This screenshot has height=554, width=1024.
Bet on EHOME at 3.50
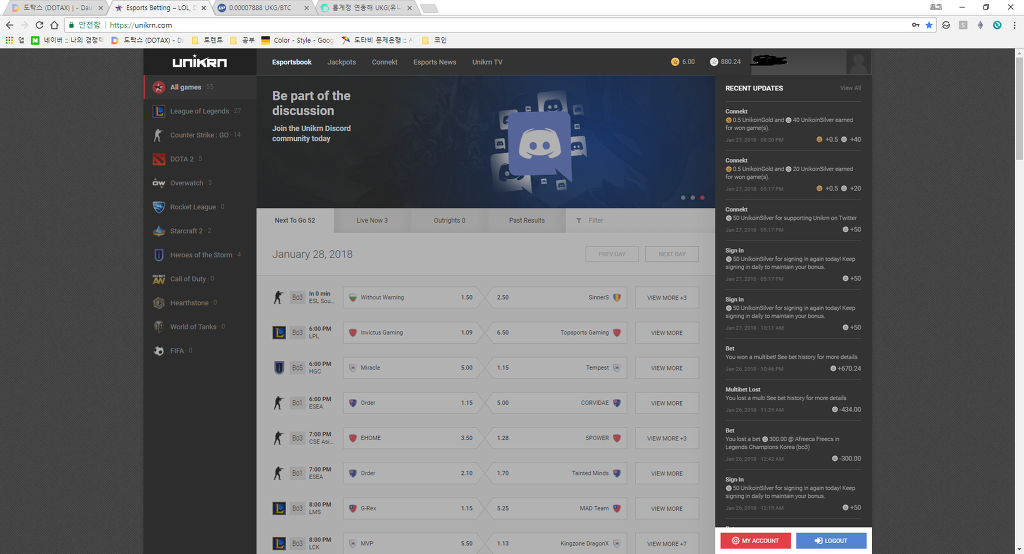tap(411, 438)
